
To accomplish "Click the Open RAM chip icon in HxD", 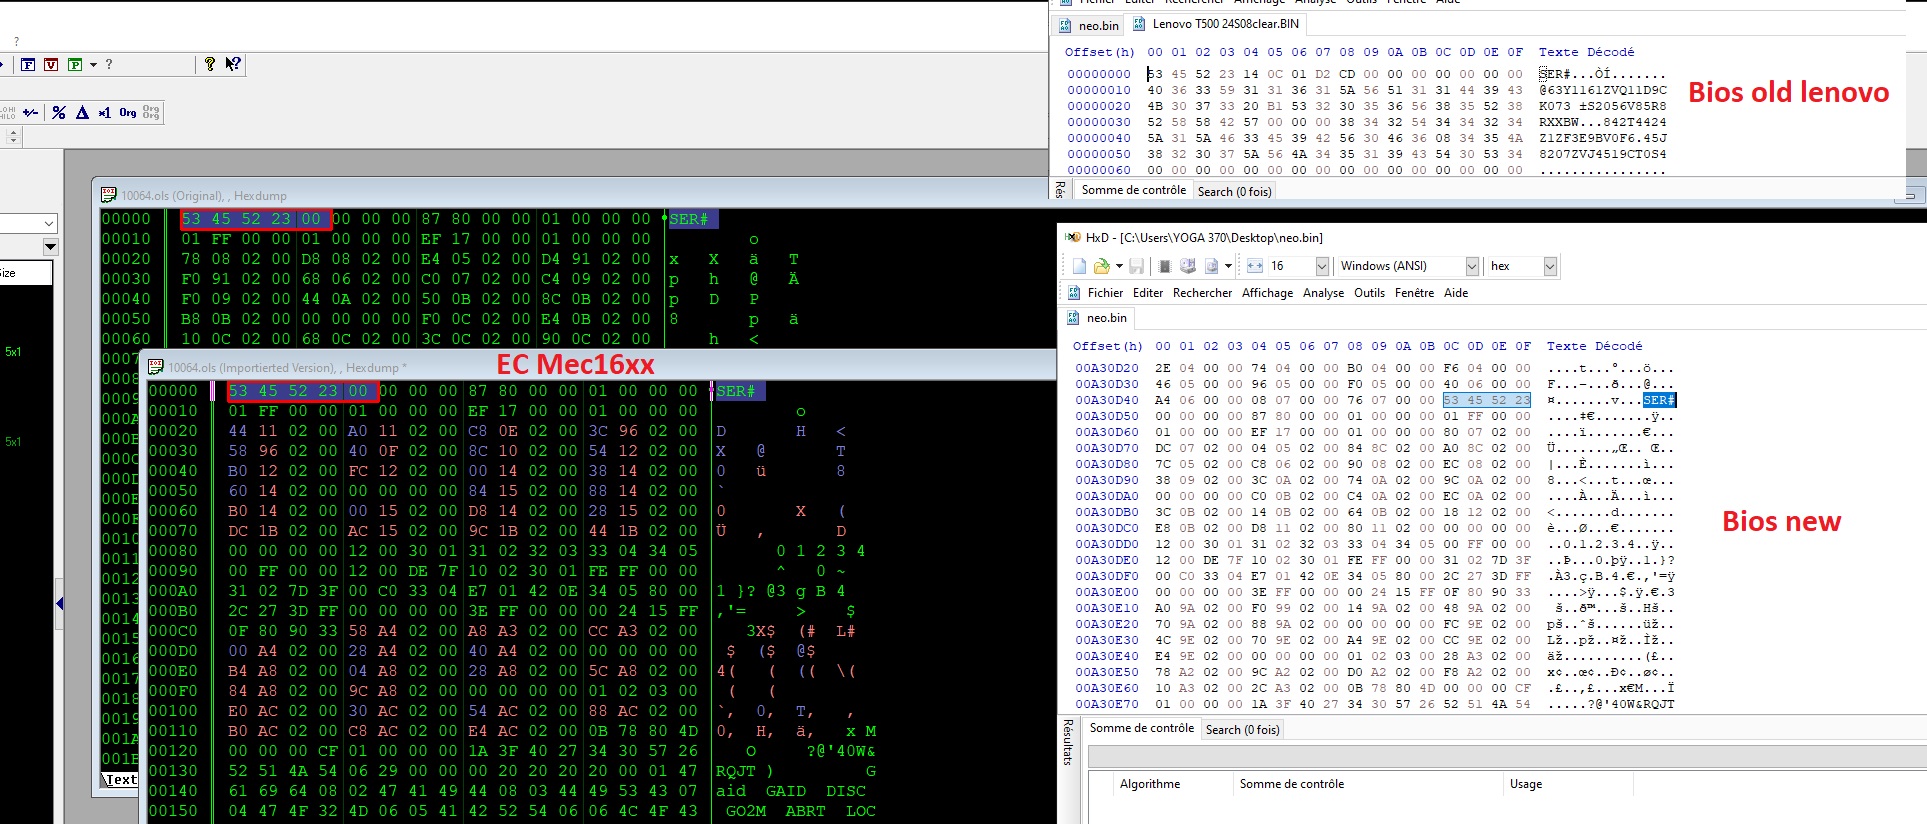I will tap(1164, 266).
